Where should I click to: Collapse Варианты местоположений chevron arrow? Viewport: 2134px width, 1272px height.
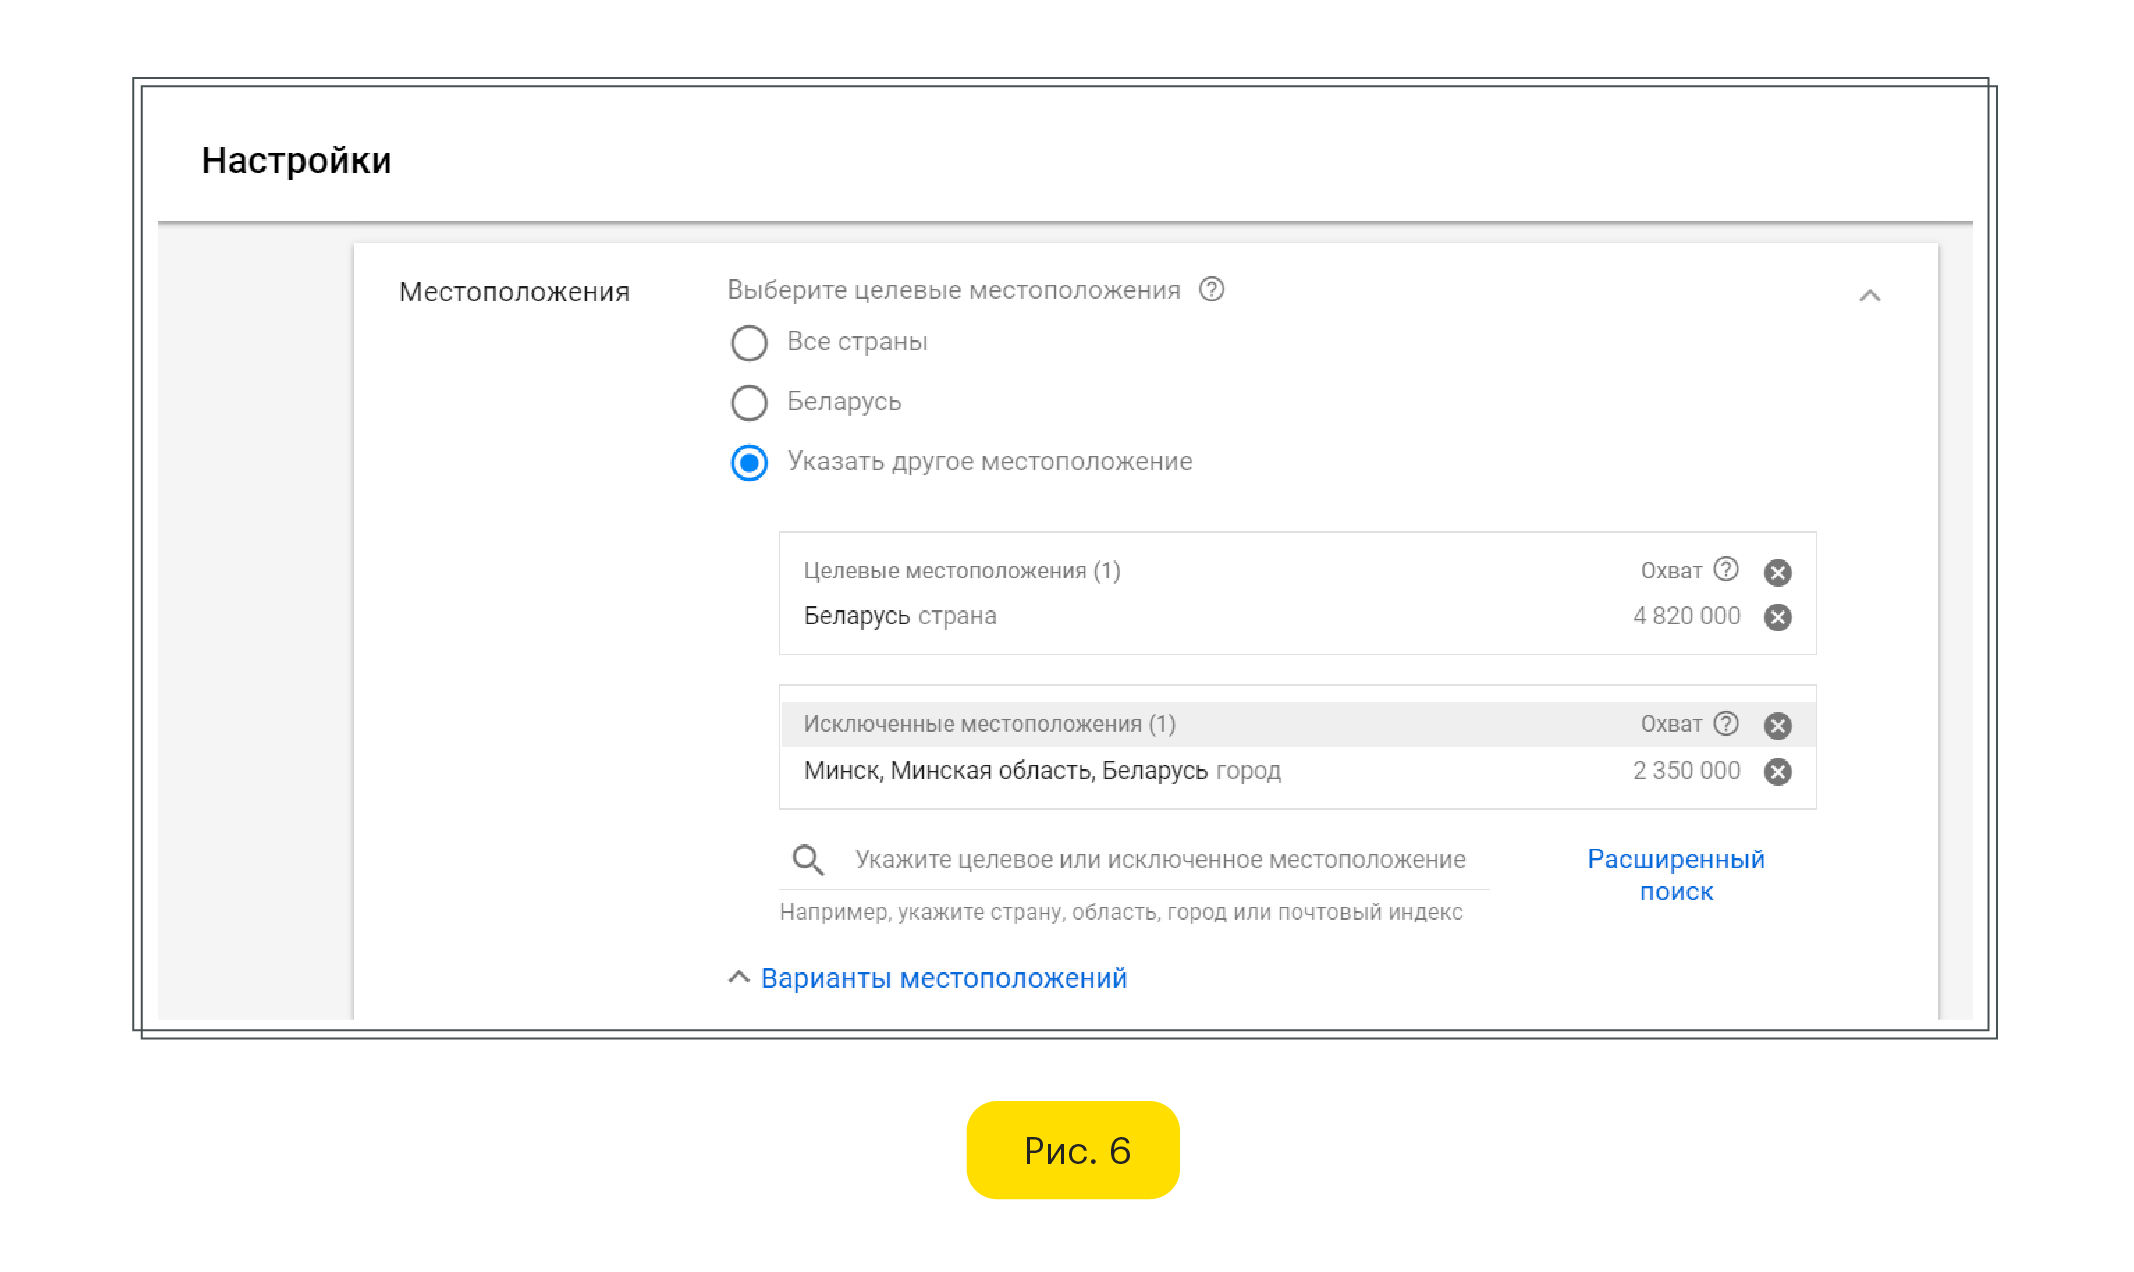coord(738,977)
